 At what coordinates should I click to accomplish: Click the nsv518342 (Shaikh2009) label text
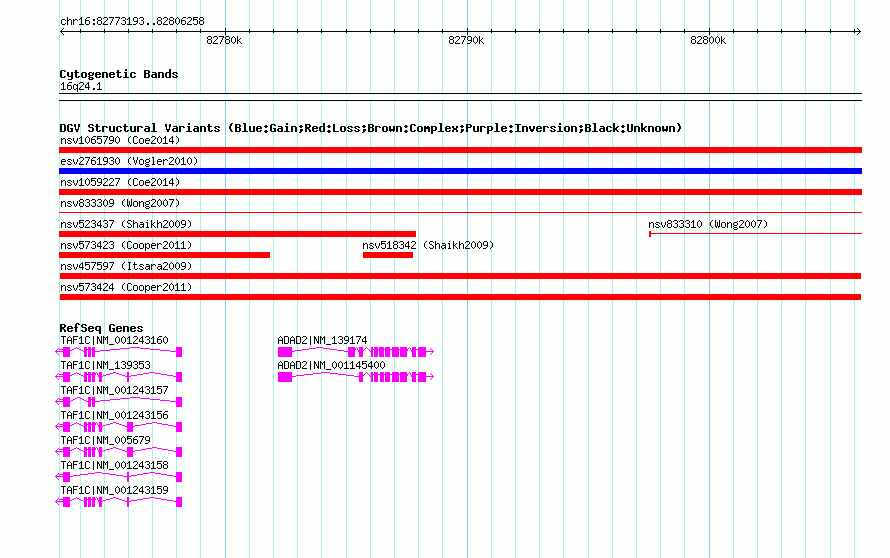(x=428, y=245)
